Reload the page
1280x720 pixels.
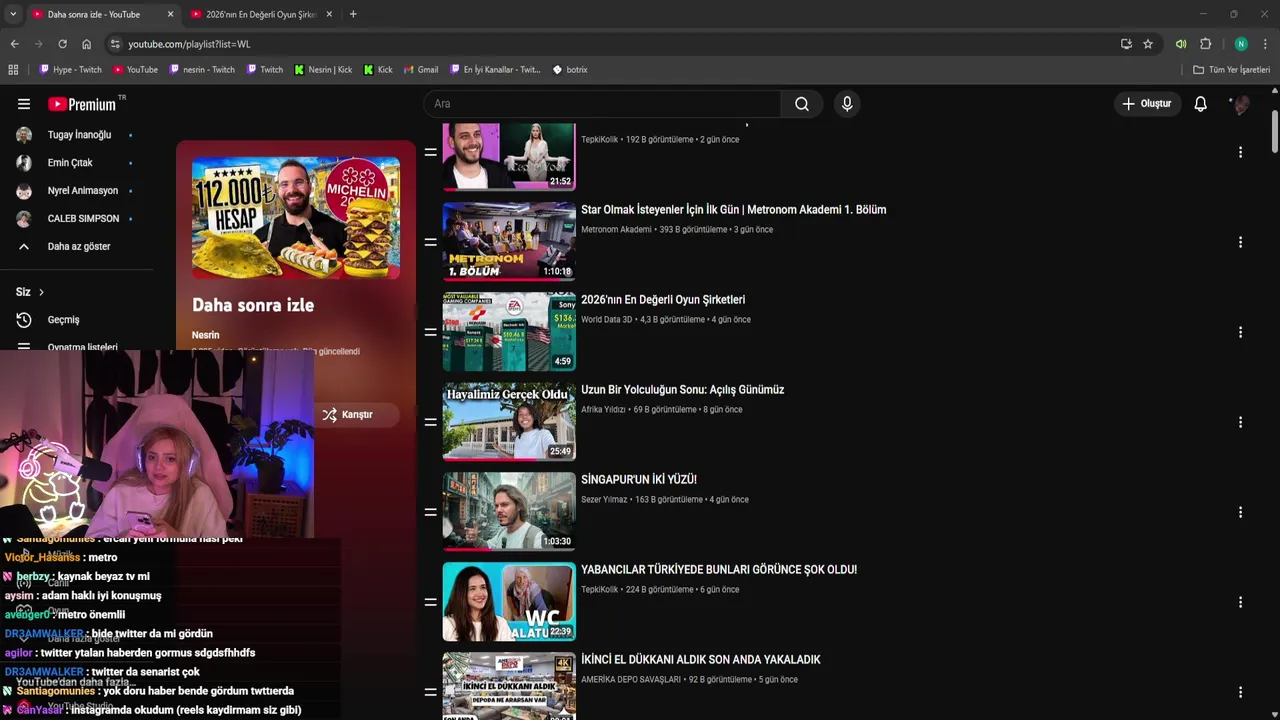click(62, 44)
